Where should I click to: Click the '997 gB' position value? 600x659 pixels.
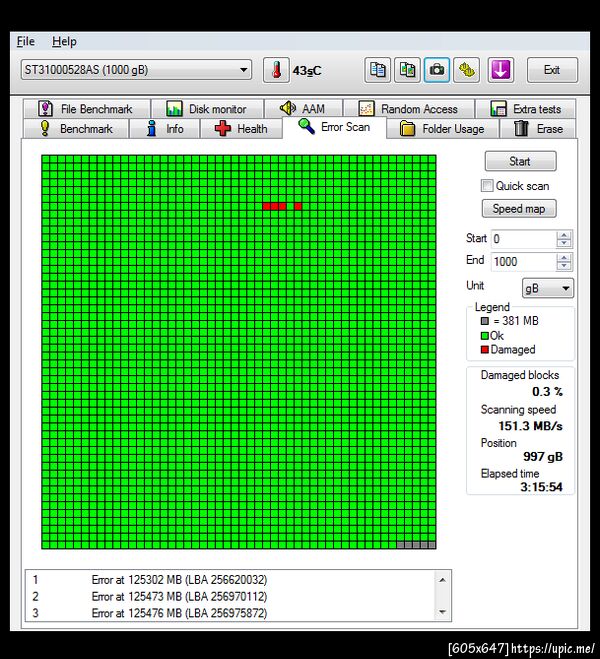click(543, 456)
